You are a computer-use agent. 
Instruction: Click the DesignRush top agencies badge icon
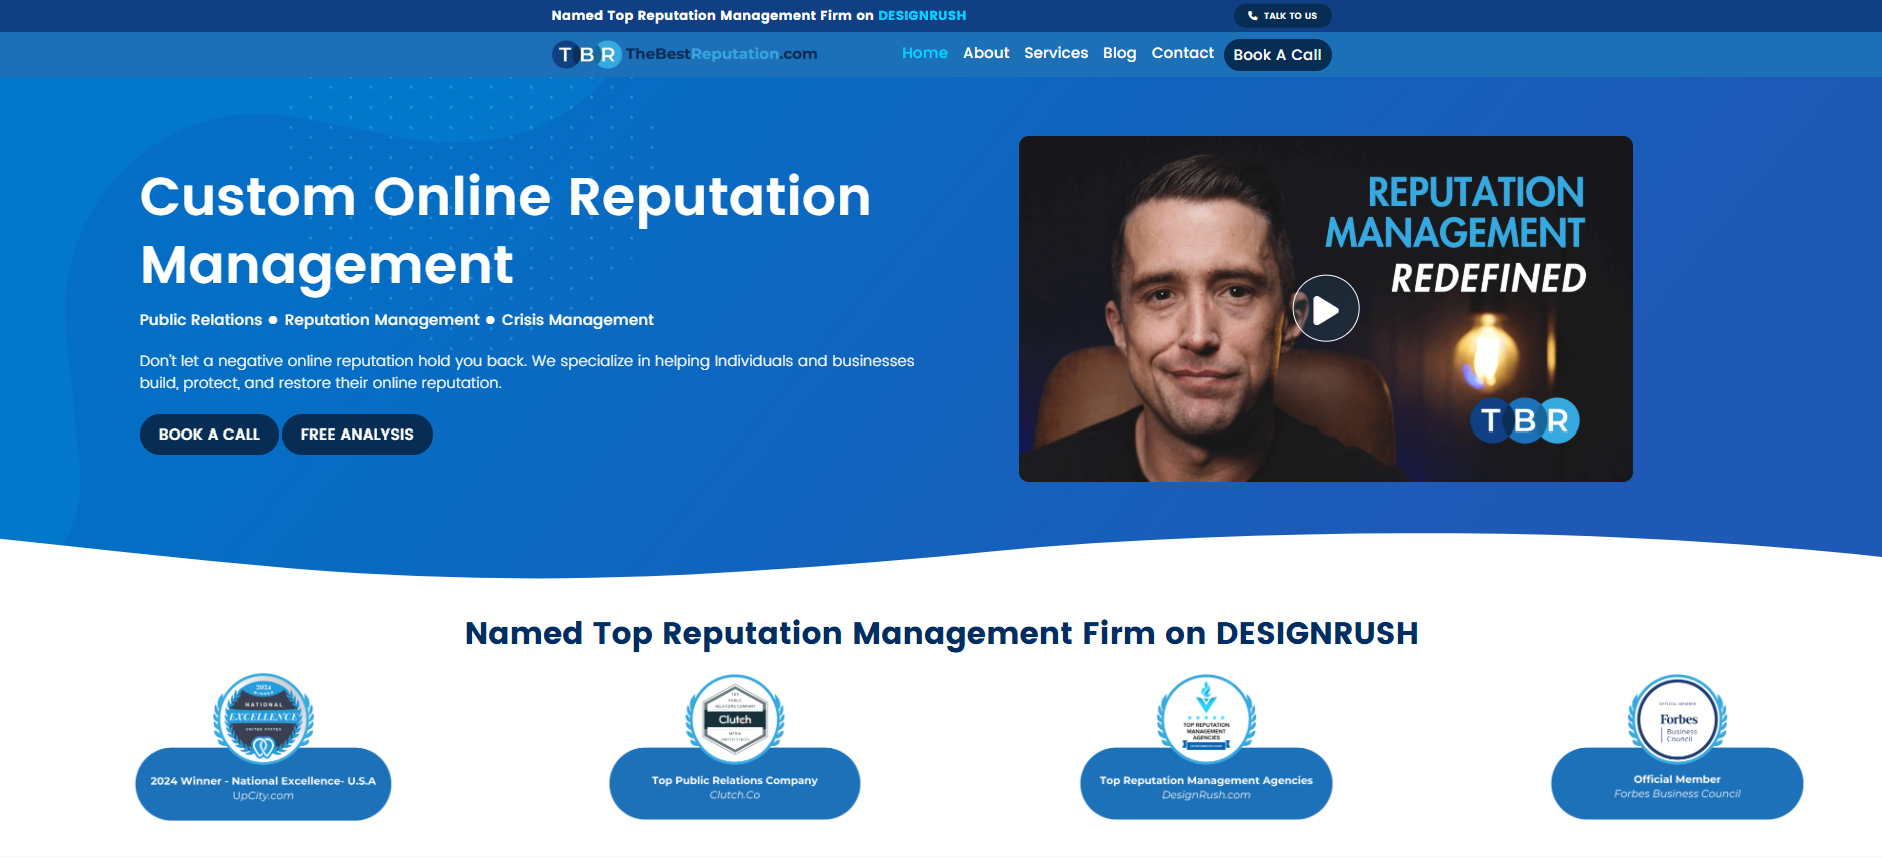pyautogui.click(x=1206, y=718)
